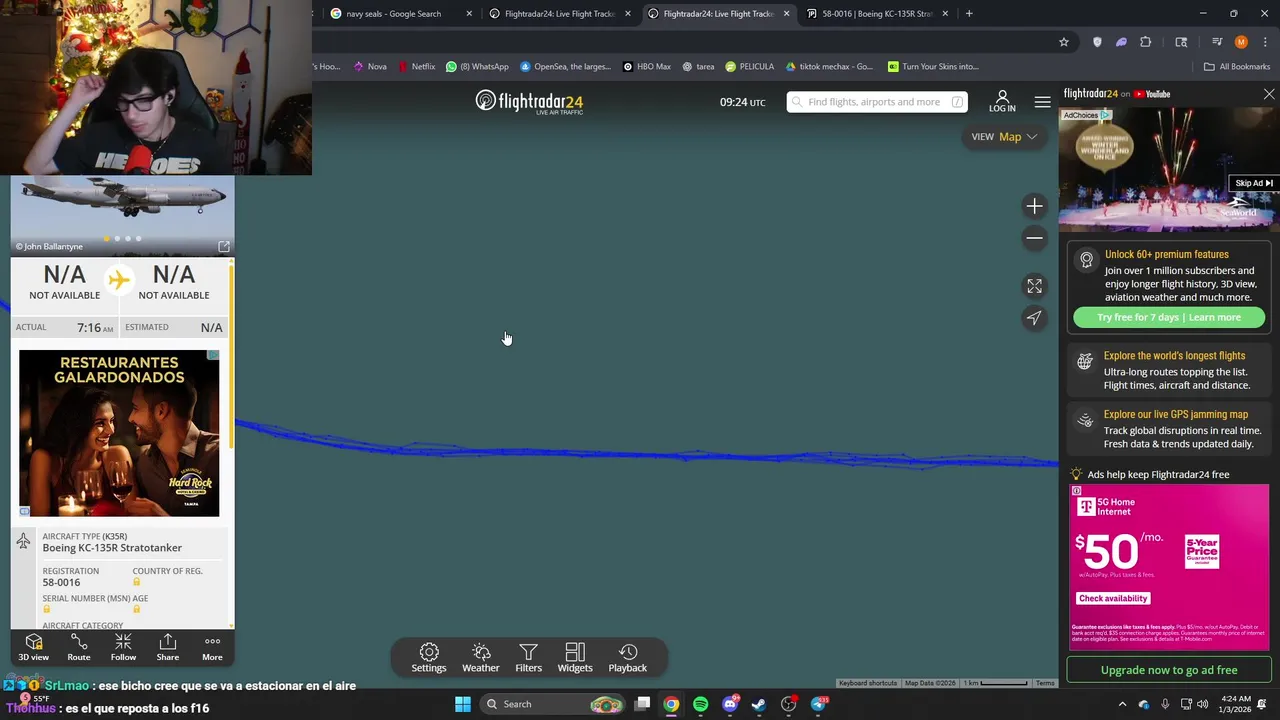Click registration 58-0016 text
This screenshot has height=720, width=1280.
[x=61, y=582]
